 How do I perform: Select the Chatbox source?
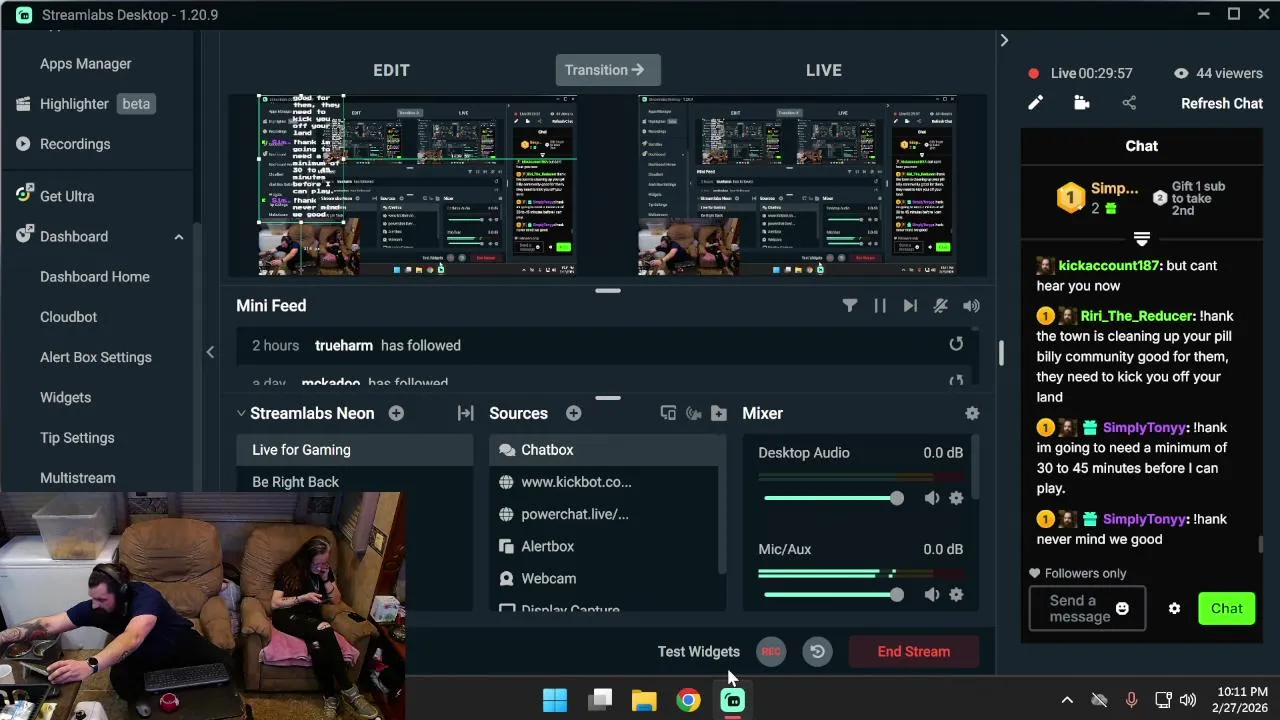605,450
